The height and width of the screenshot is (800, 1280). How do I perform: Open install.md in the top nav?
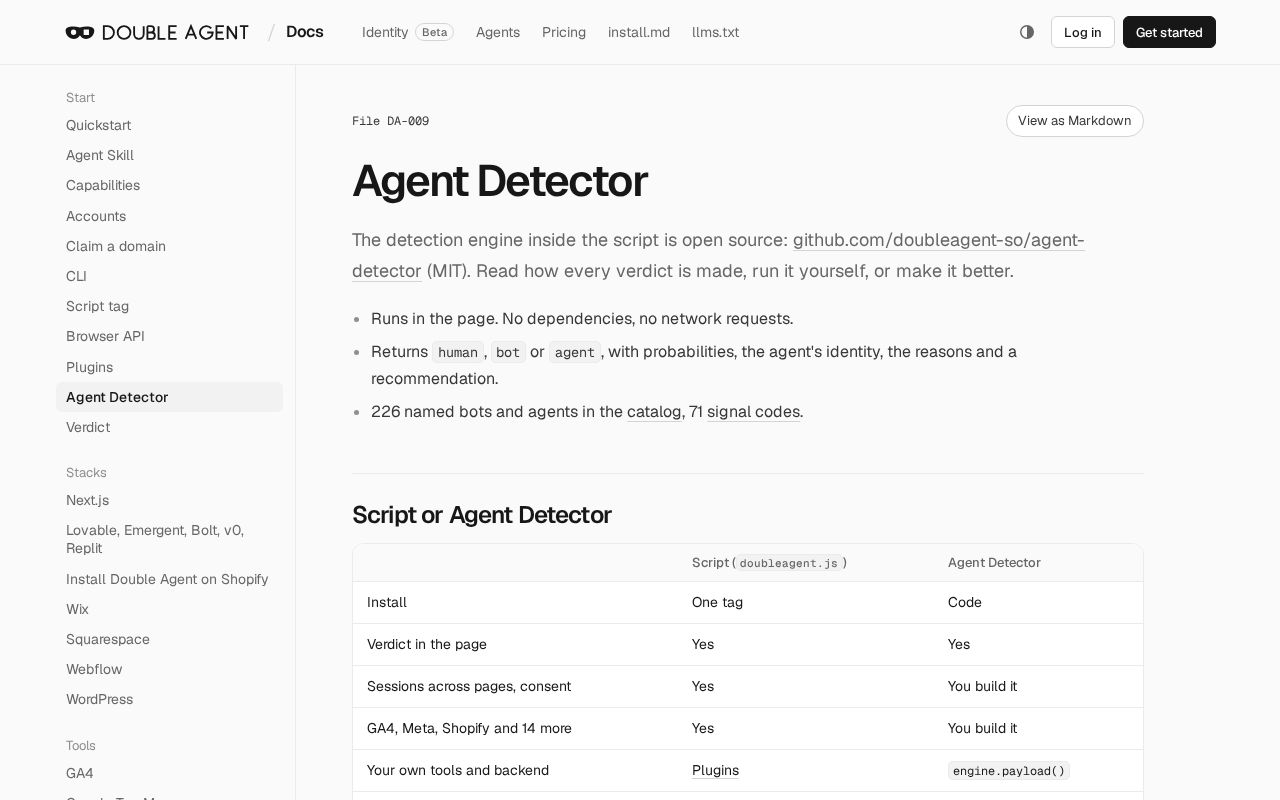point(639,32)
